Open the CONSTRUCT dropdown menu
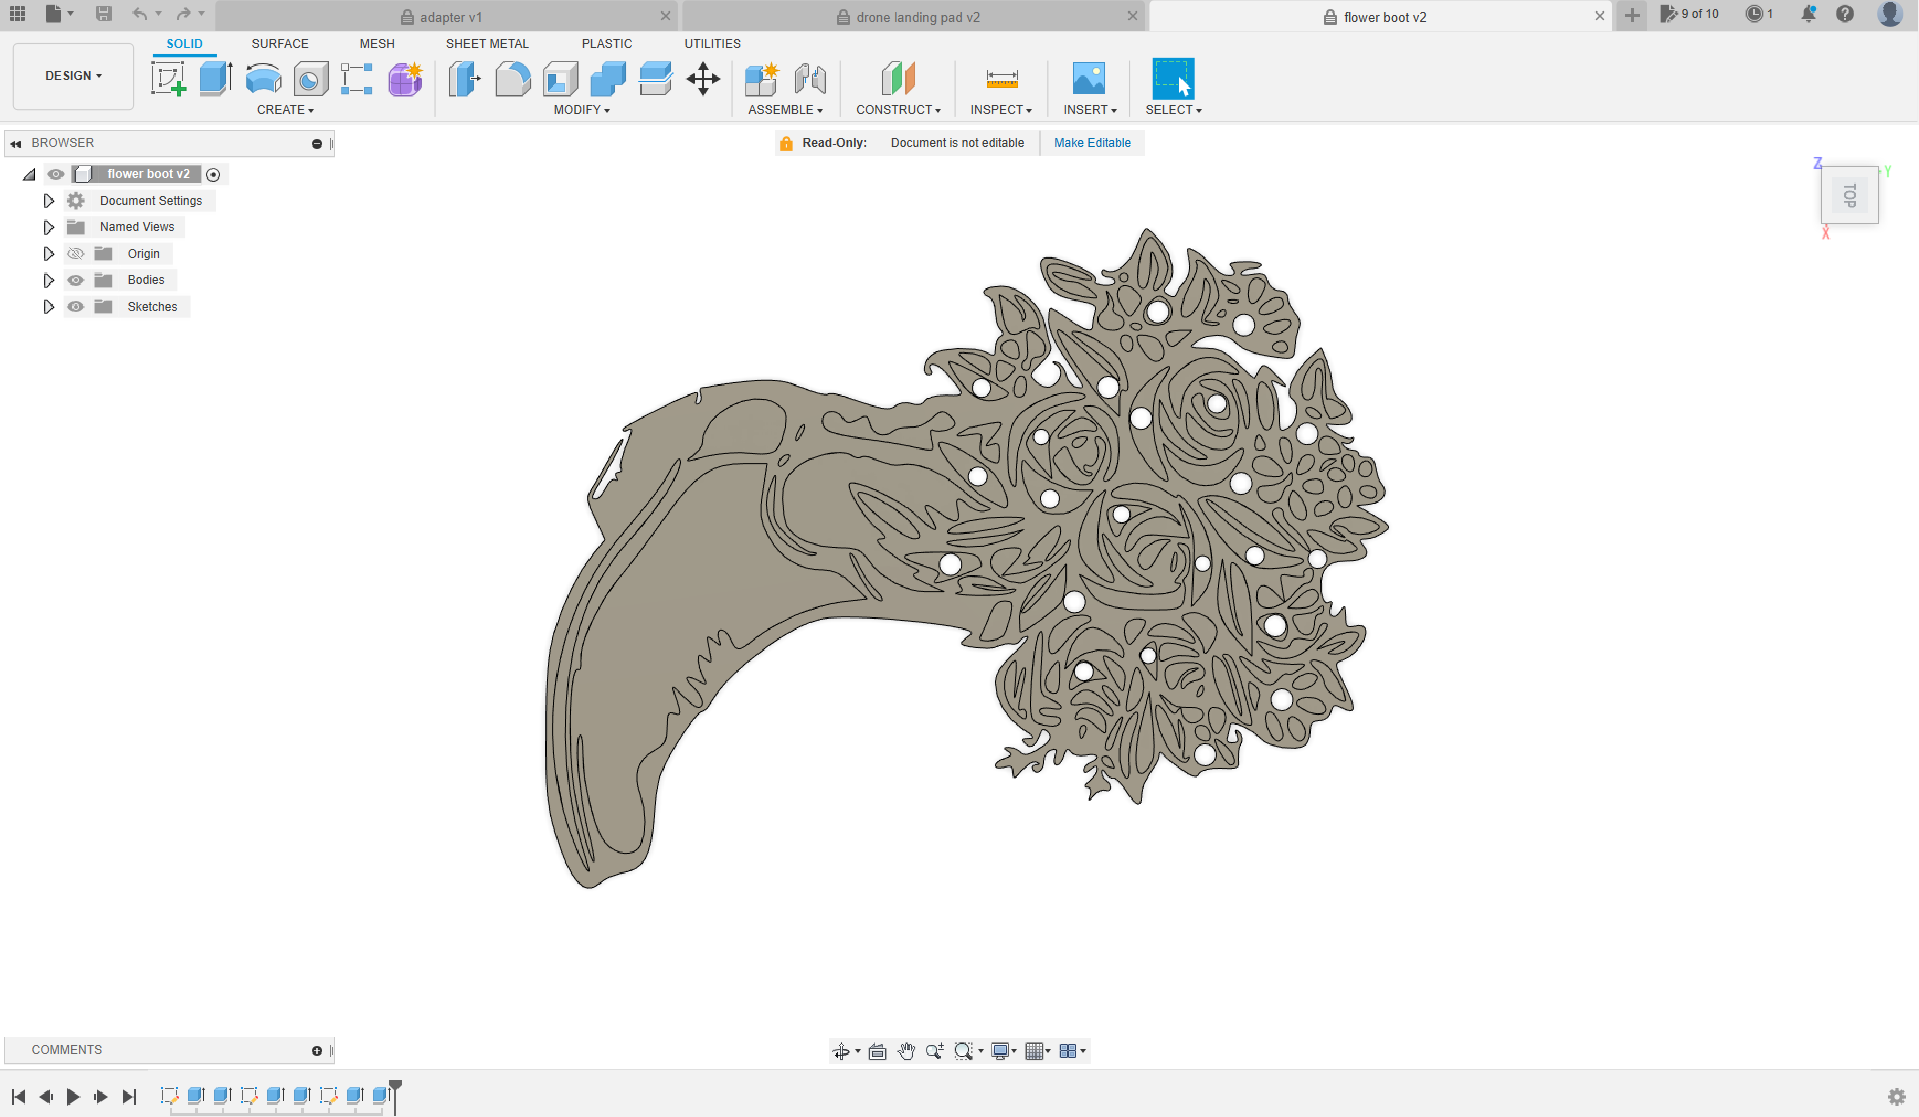Viewport: 1919px width, 1117px height. (898, 110)
